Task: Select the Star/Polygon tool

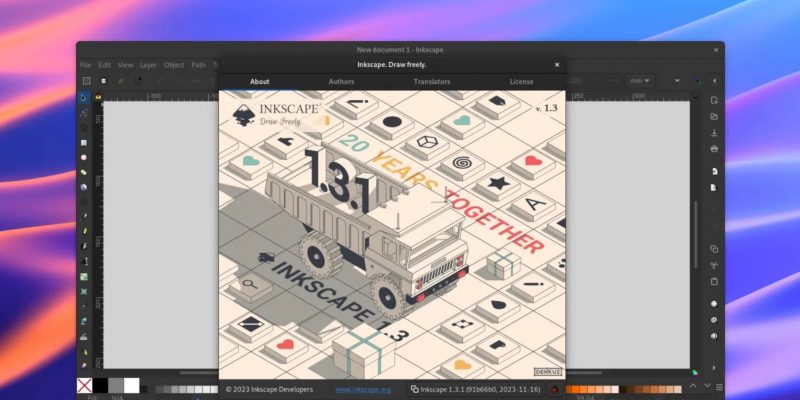Action: (84, 172)
